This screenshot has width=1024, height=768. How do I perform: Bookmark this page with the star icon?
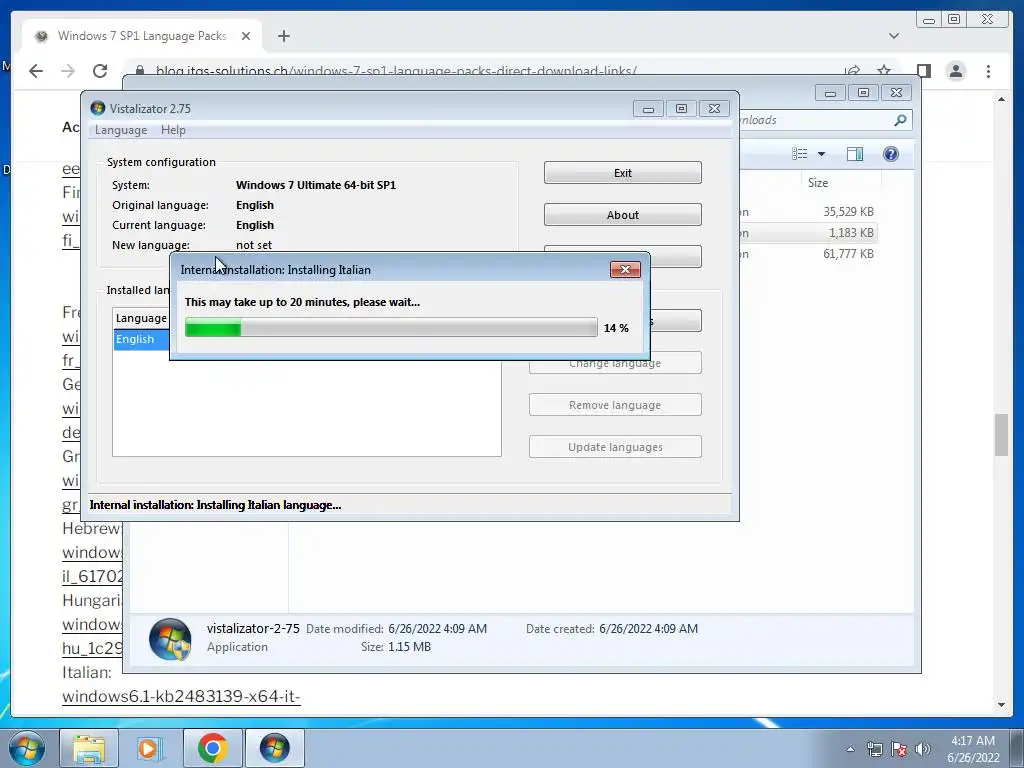tap(884, 71)
